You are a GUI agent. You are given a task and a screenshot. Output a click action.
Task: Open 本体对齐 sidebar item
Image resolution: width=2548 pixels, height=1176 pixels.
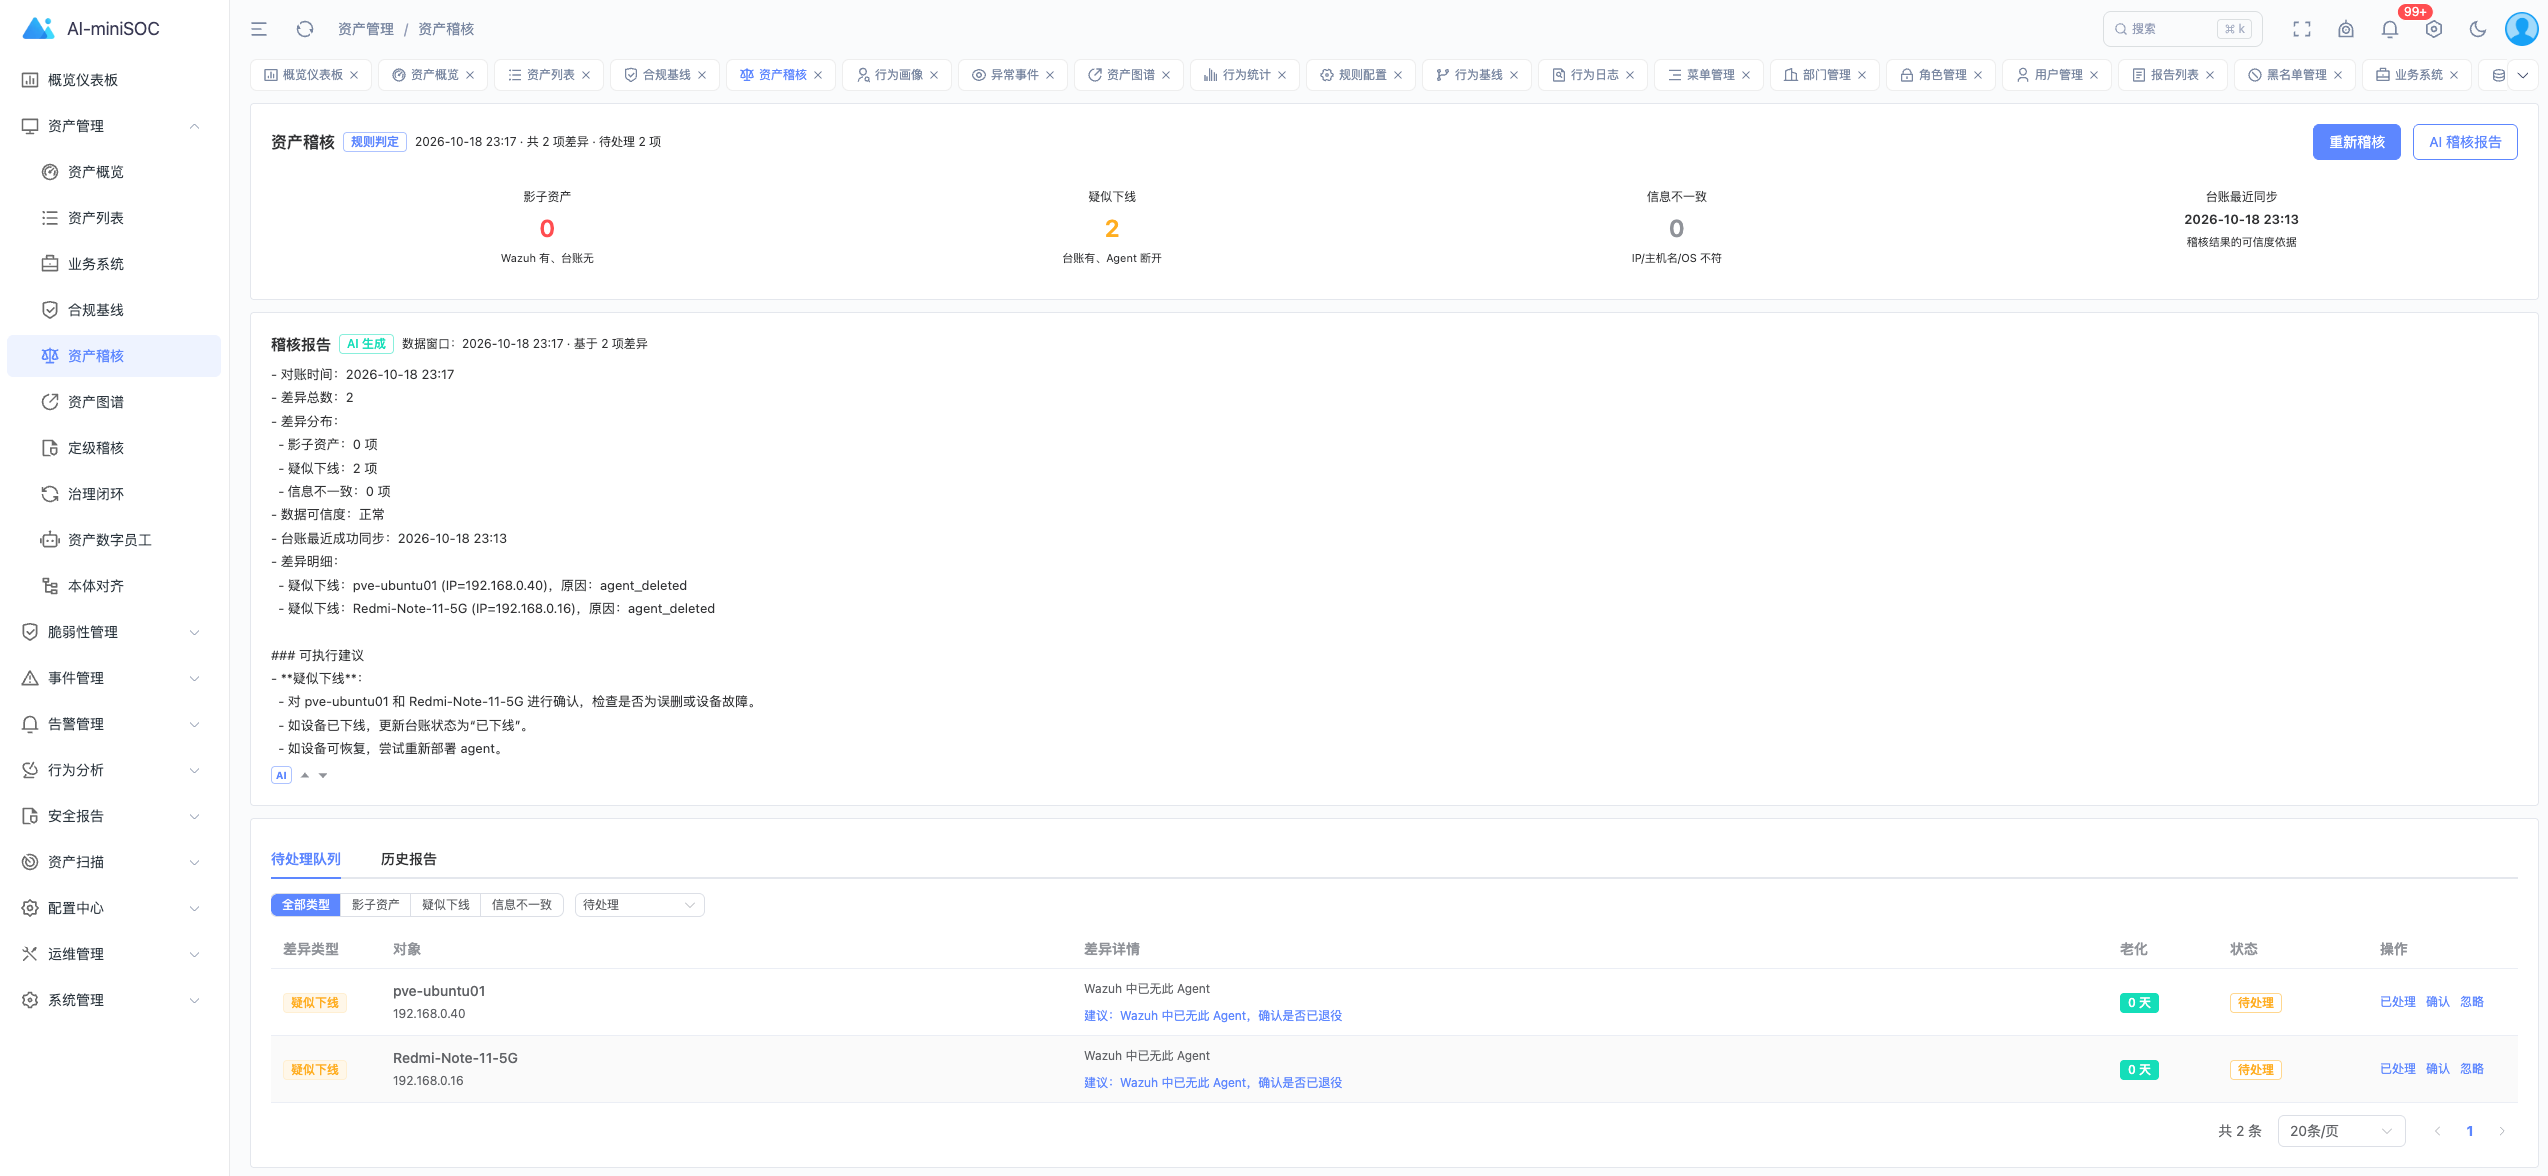[114, 586]
